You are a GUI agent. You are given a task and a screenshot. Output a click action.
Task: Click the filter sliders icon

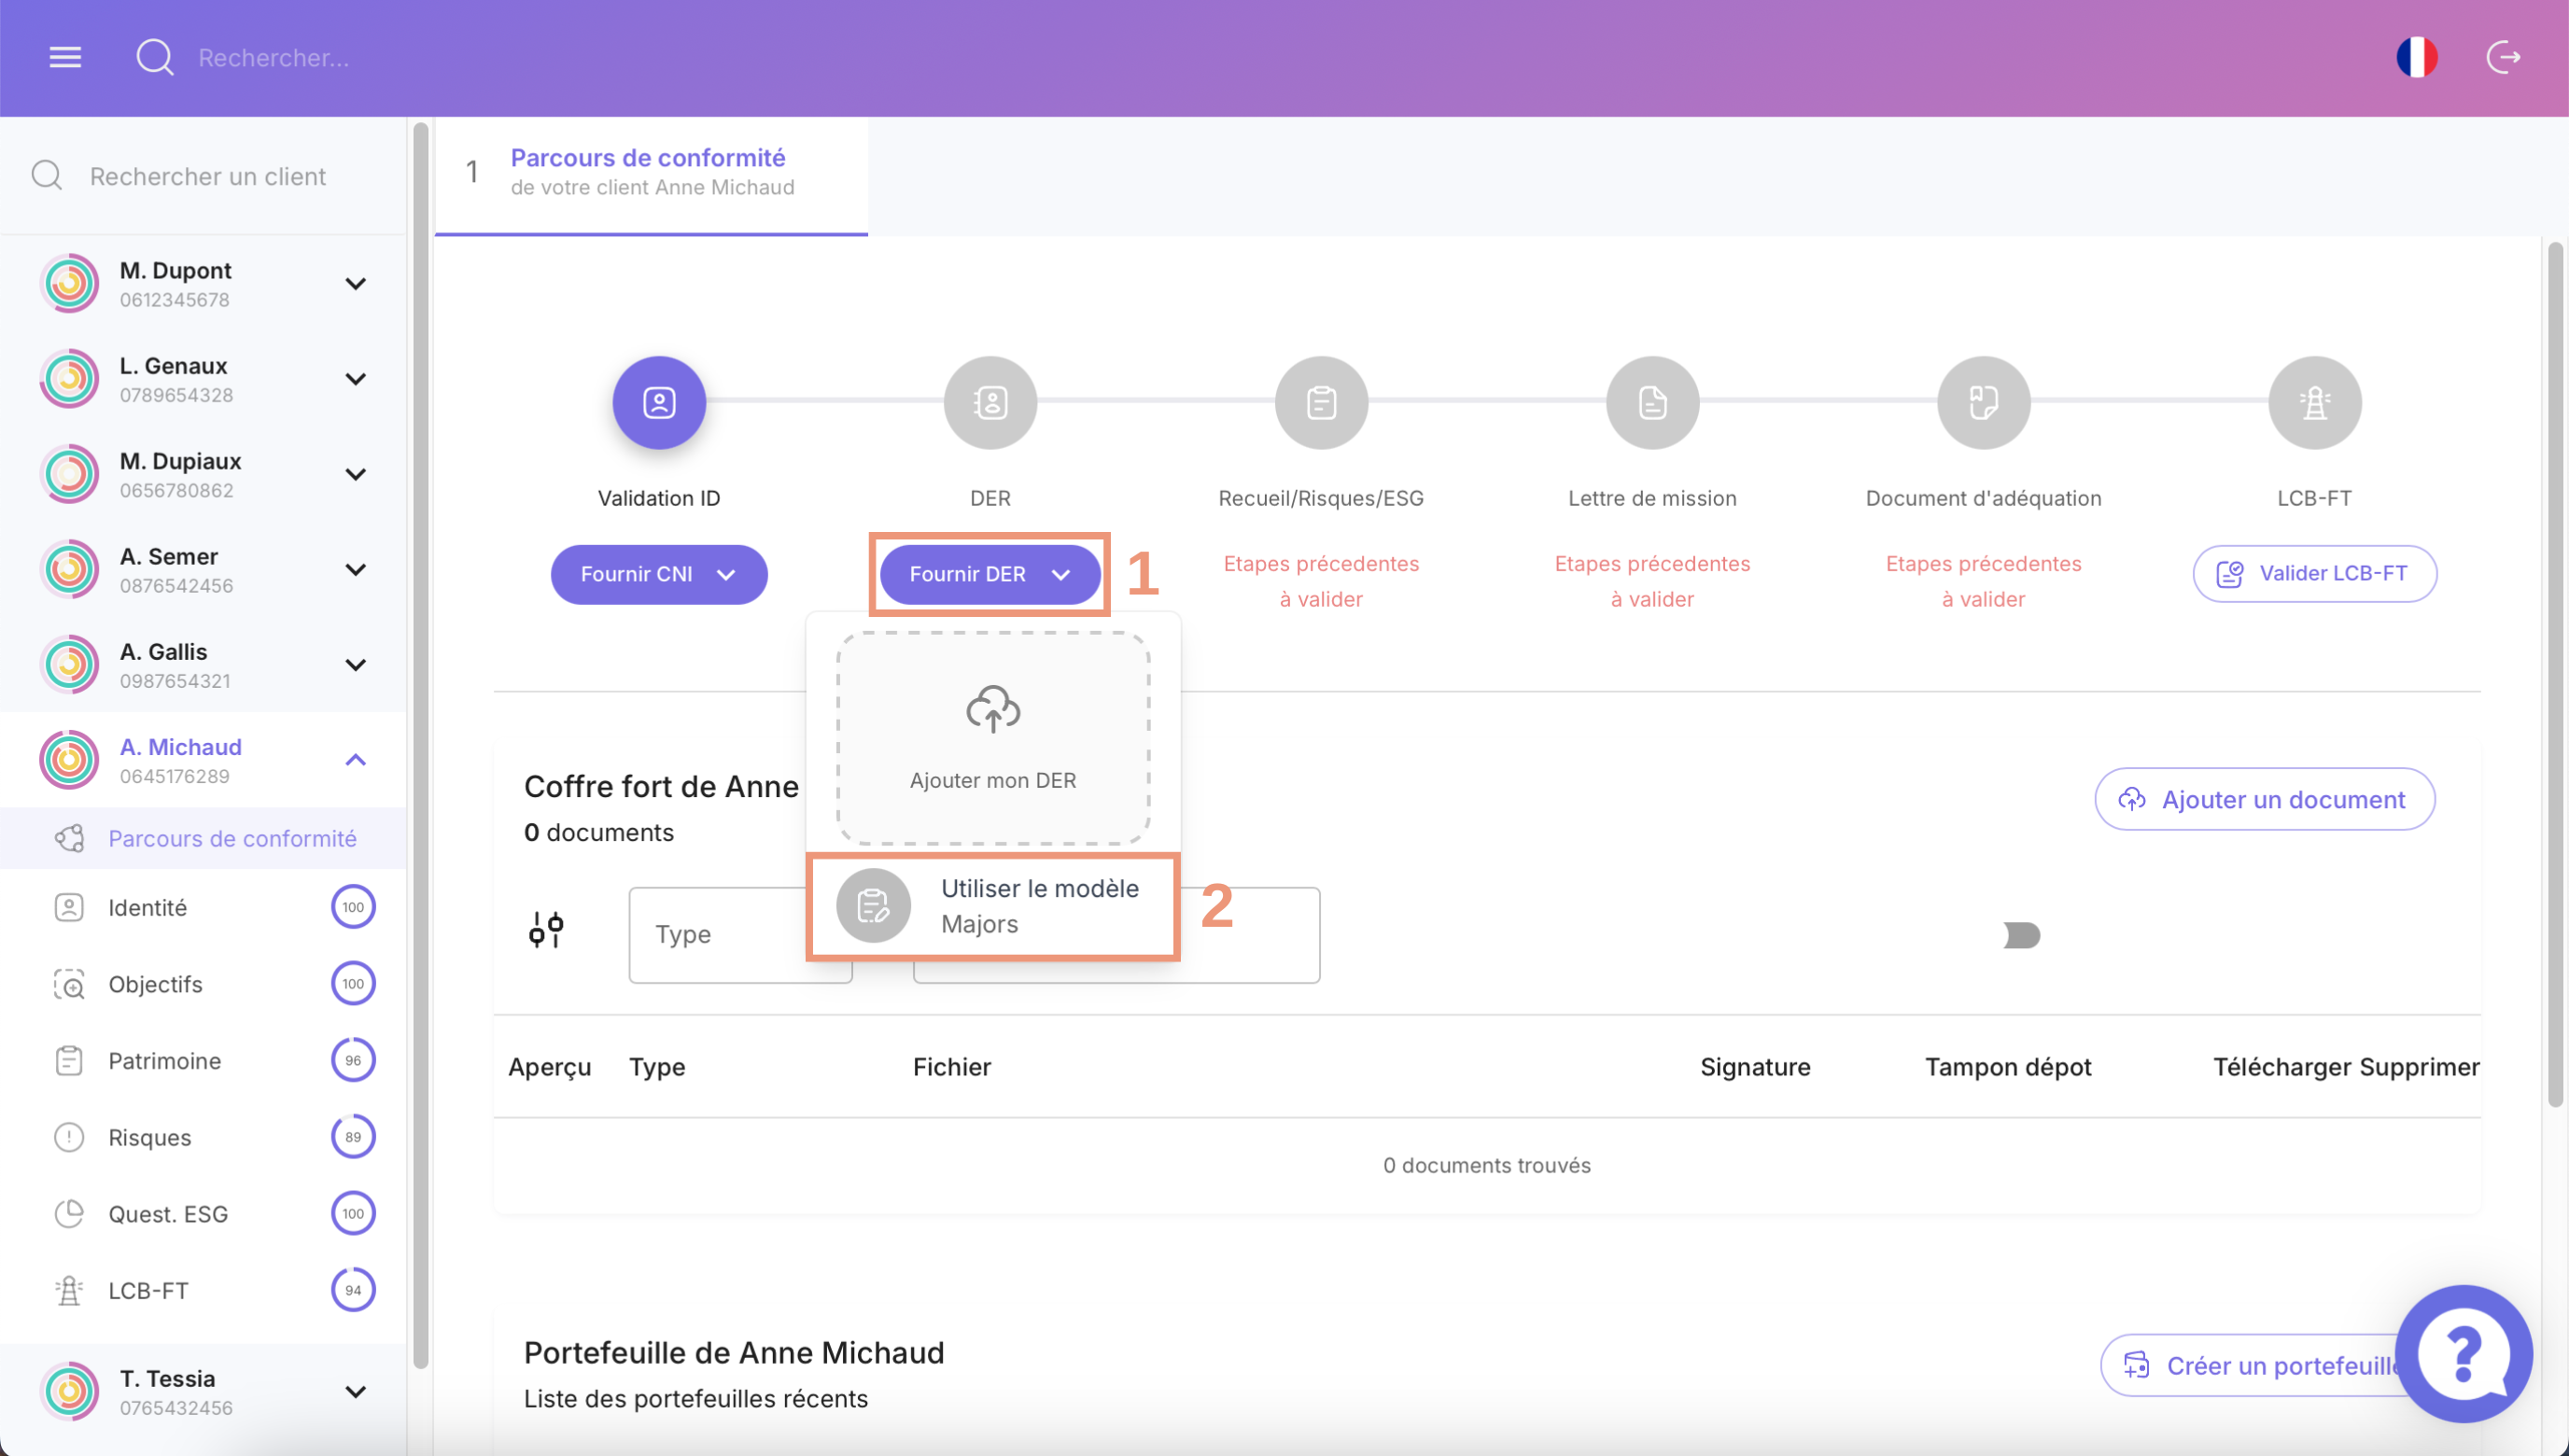[x=546, y=930]
